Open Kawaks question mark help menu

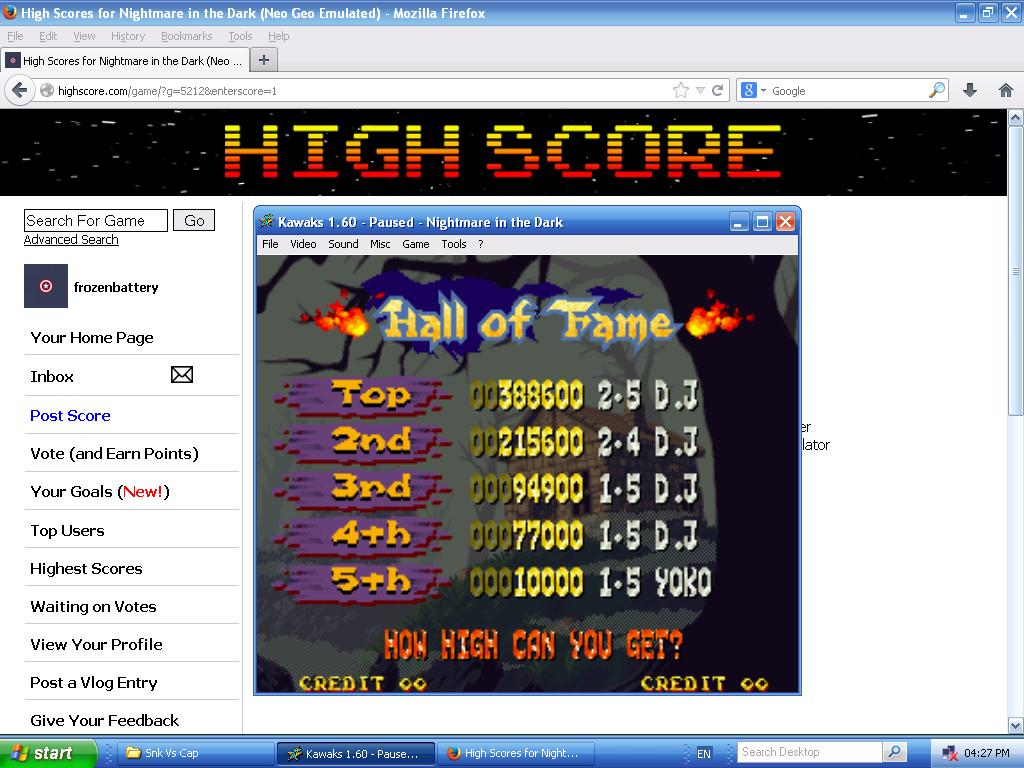pyautogui.click(x=481, y=244)
